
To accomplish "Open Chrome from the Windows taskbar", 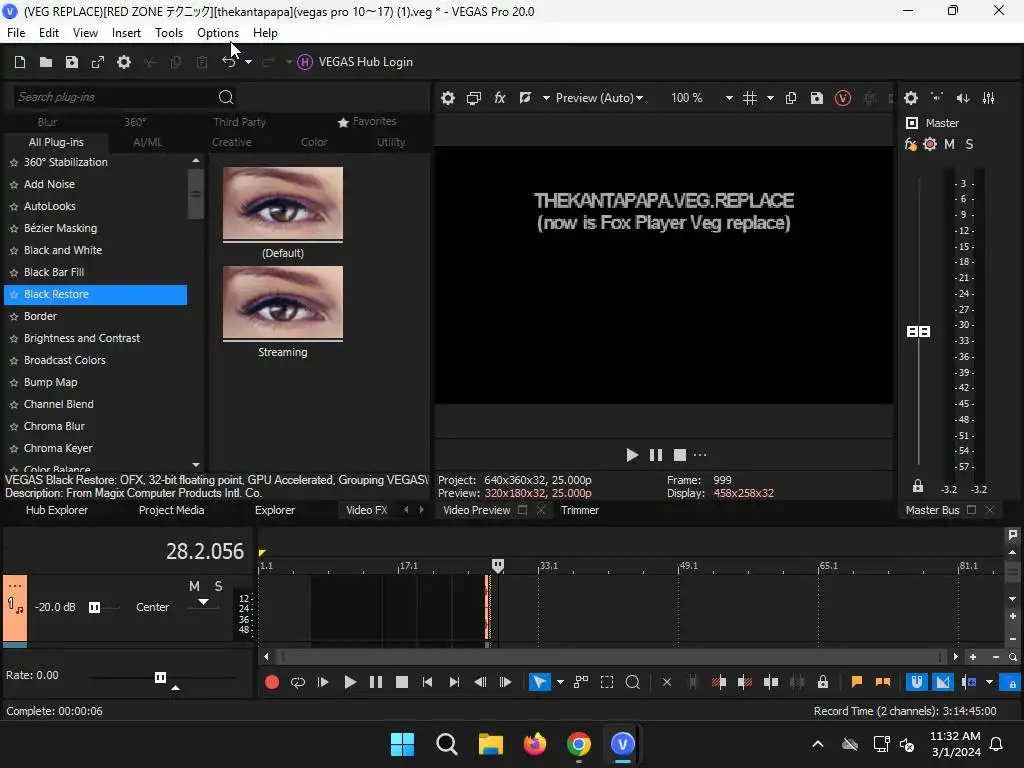I will point(579,744).
